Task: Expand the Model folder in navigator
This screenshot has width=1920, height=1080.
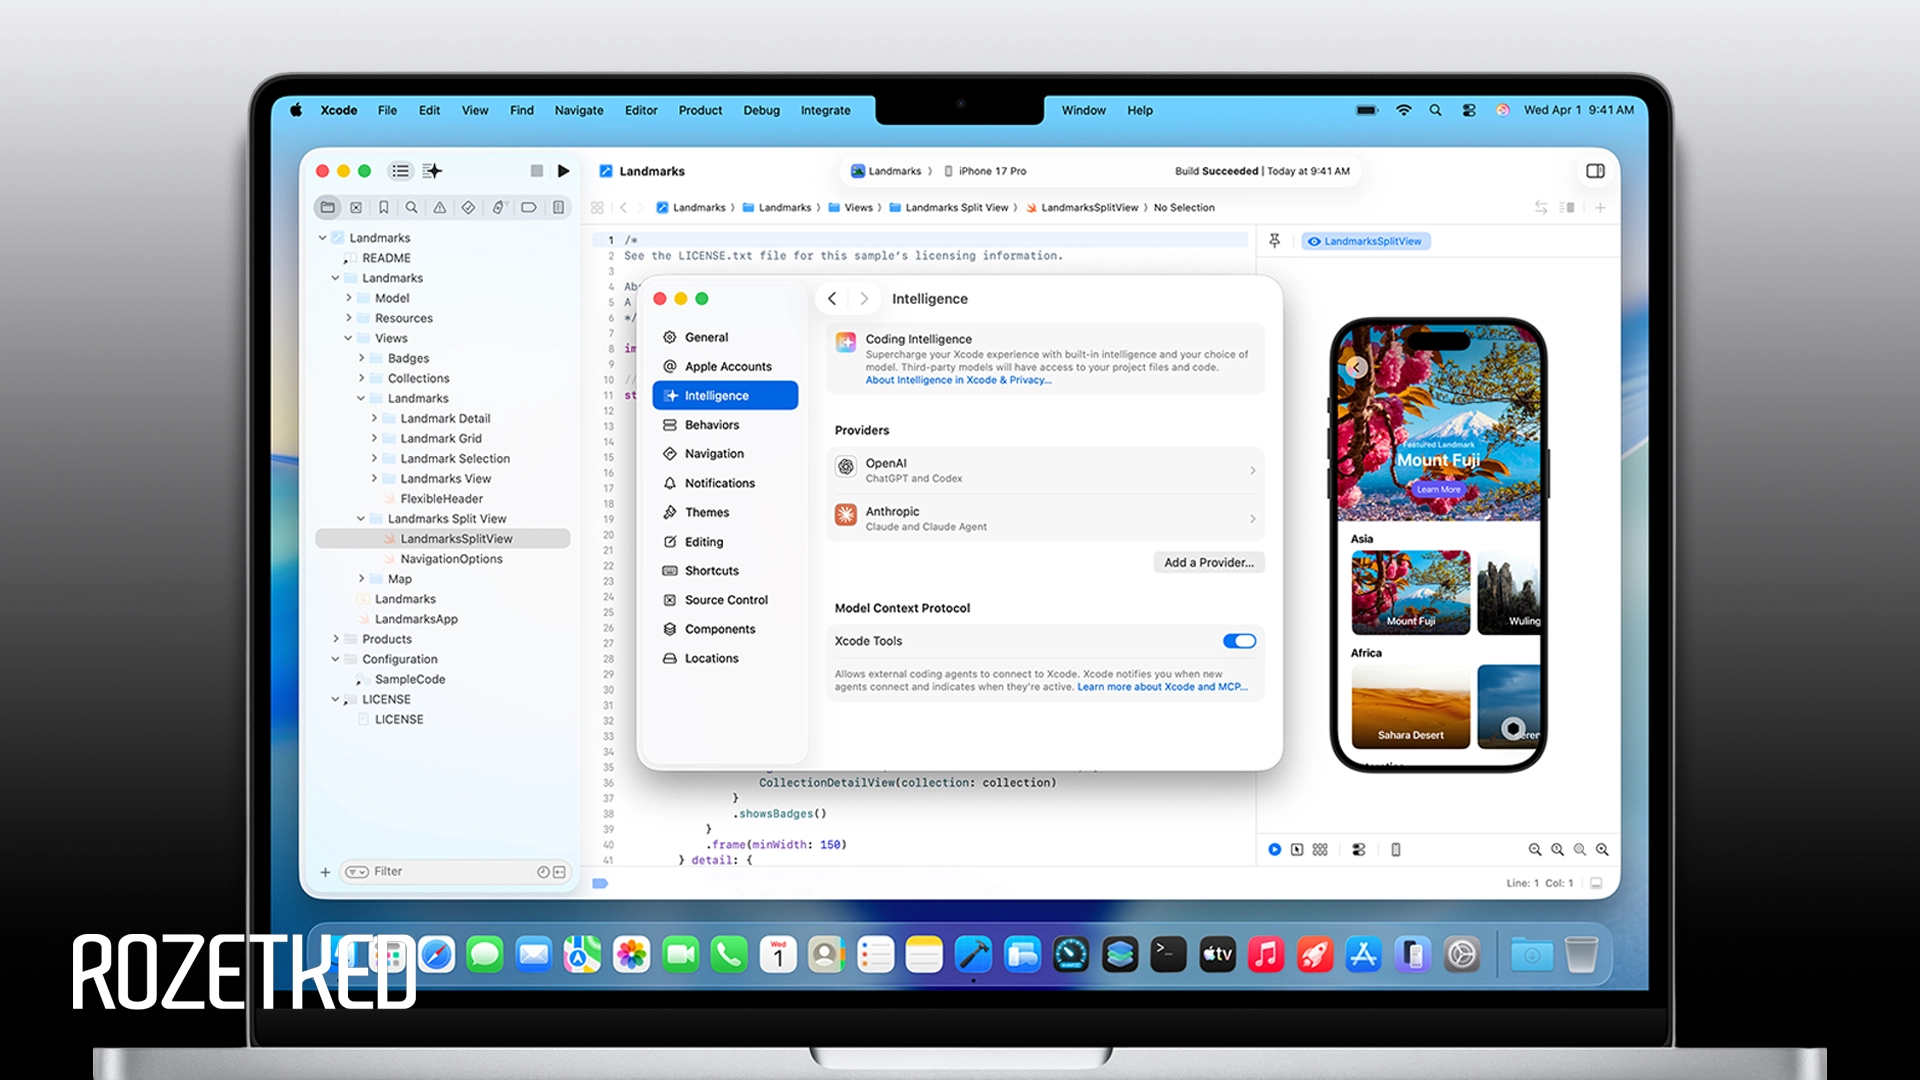Action: pyautogui.click(x=349, y=297)
